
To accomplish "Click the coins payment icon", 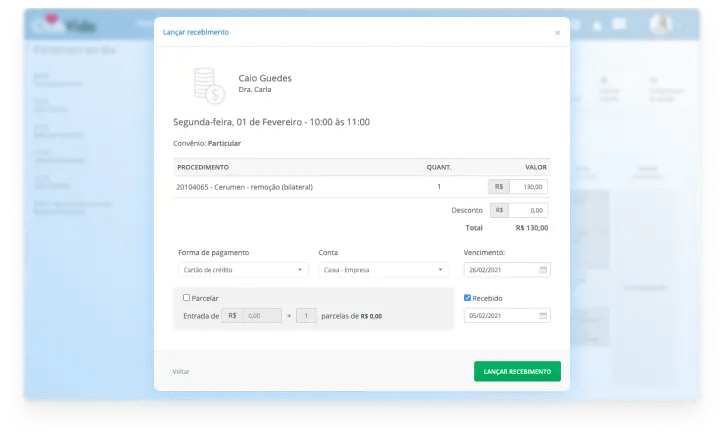I will (x=206, y=84).
